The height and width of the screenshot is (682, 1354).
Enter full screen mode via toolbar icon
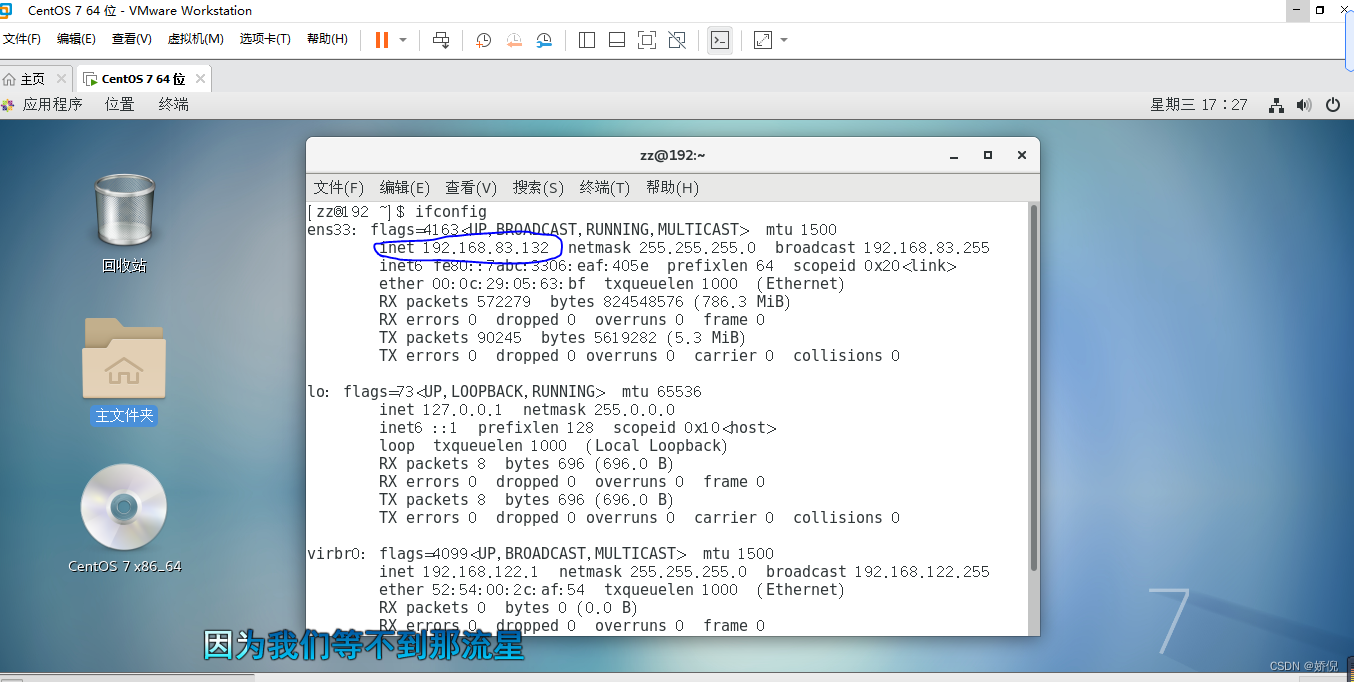pos(648,40)
